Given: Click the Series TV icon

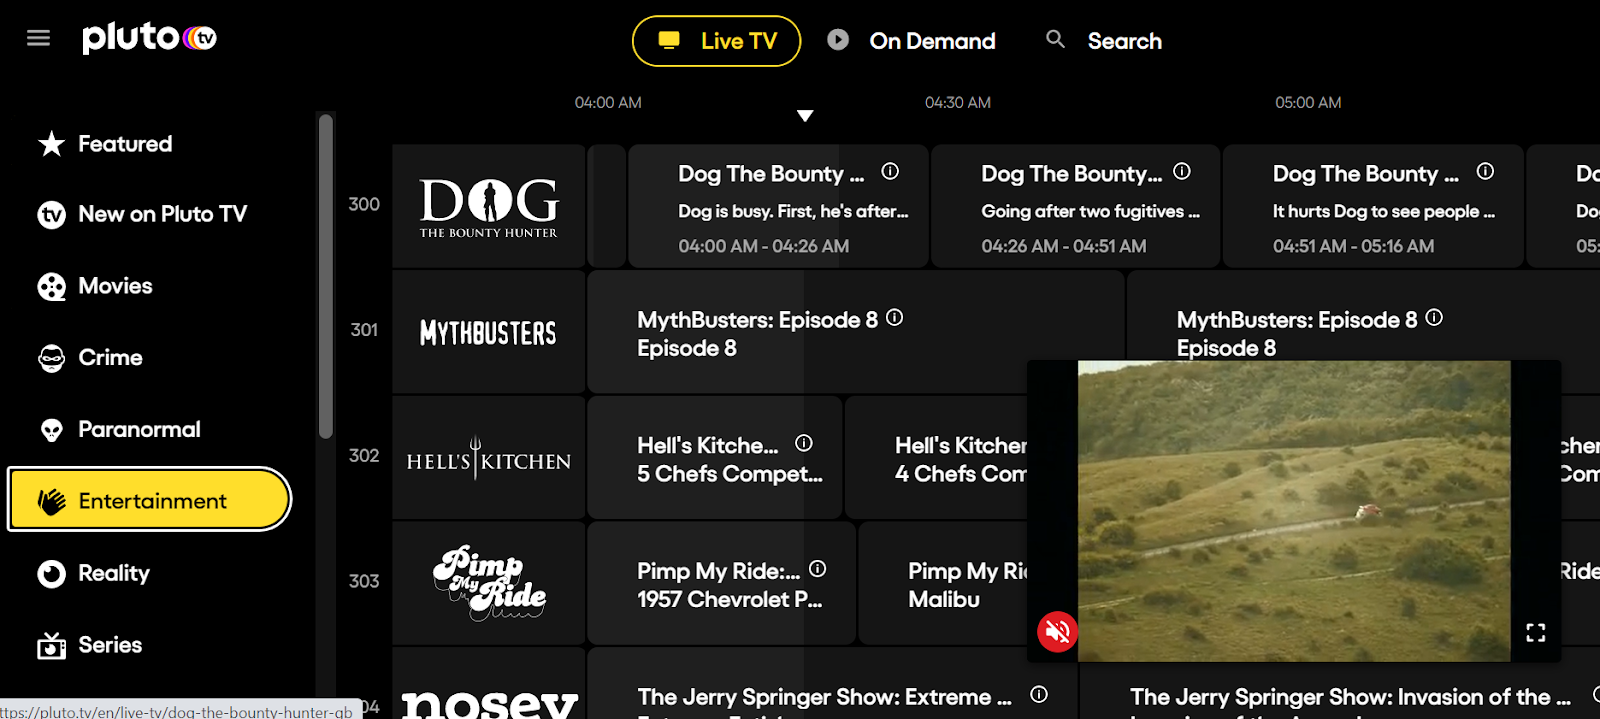Looking at the screenshot, I should [51, 646].
